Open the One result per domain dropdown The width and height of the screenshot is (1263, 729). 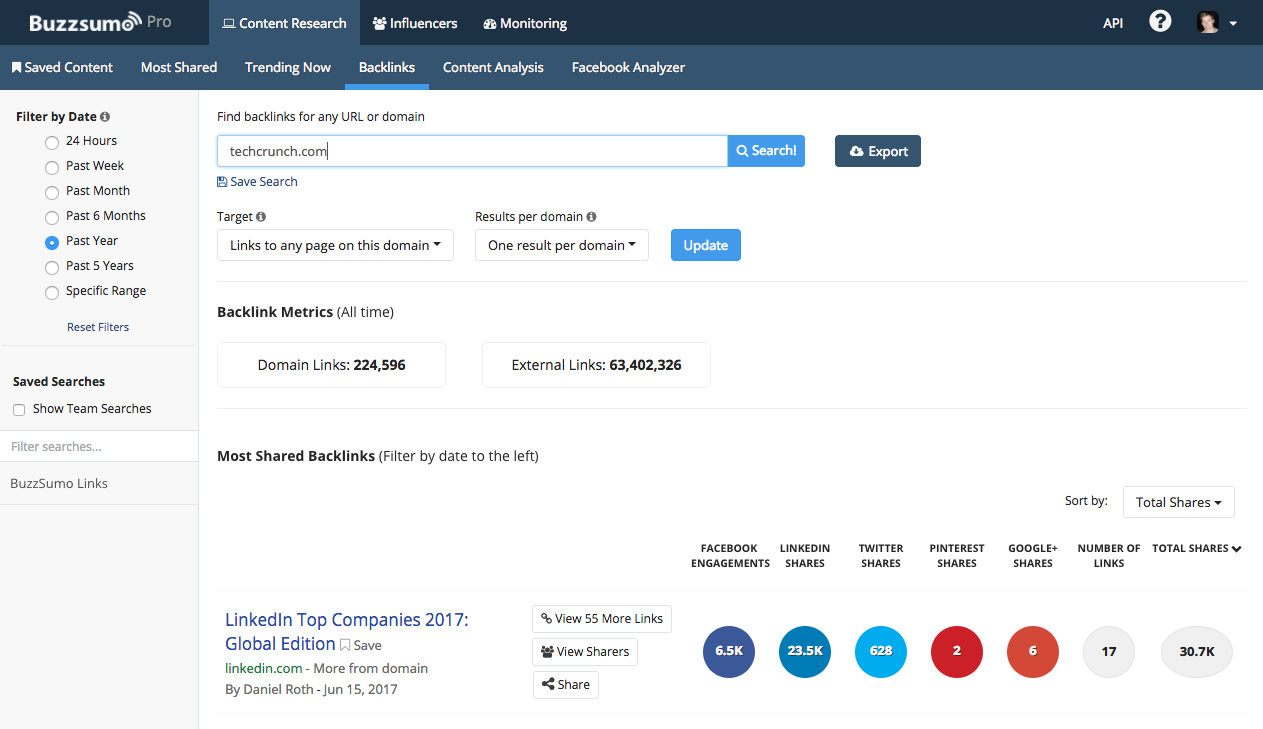(x=561, y=245)
